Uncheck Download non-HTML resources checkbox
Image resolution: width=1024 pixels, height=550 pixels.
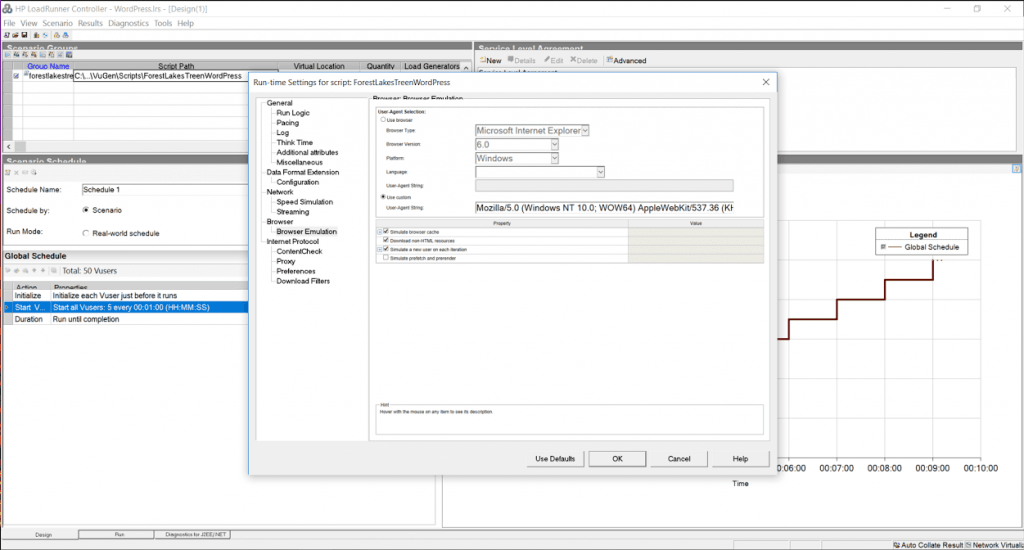click(x=386, y=240)
